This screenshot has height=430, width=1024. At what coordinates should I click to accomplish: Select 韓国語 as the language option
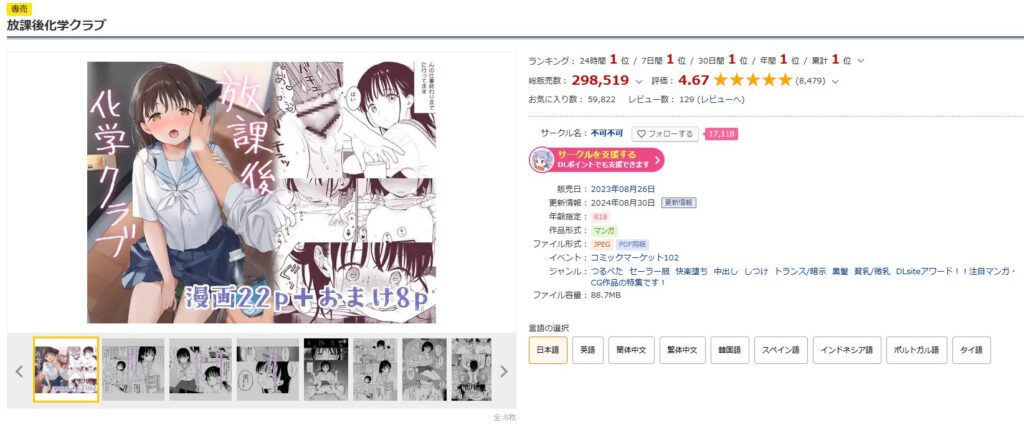pos(728,350)
